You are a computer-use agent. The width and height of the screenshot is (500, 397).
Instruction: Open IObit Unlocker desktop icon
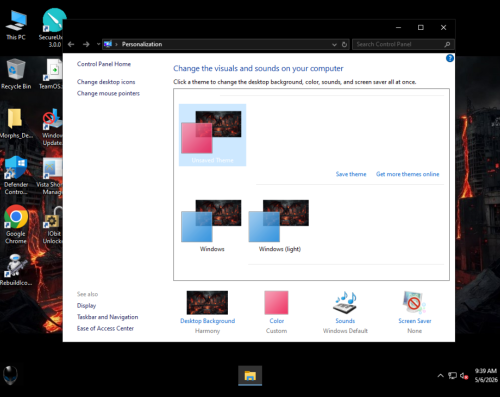pos(53,225)
